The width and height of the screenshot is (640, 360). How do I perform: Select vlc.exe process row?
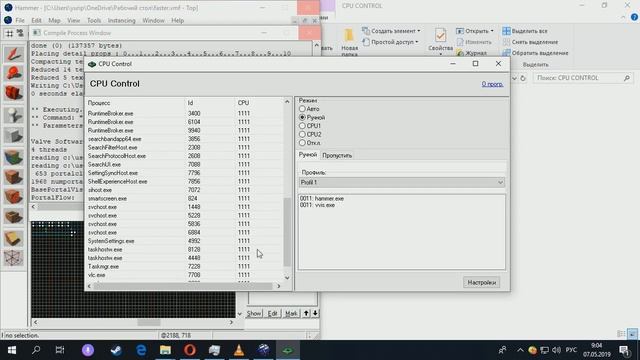(184, 275)
